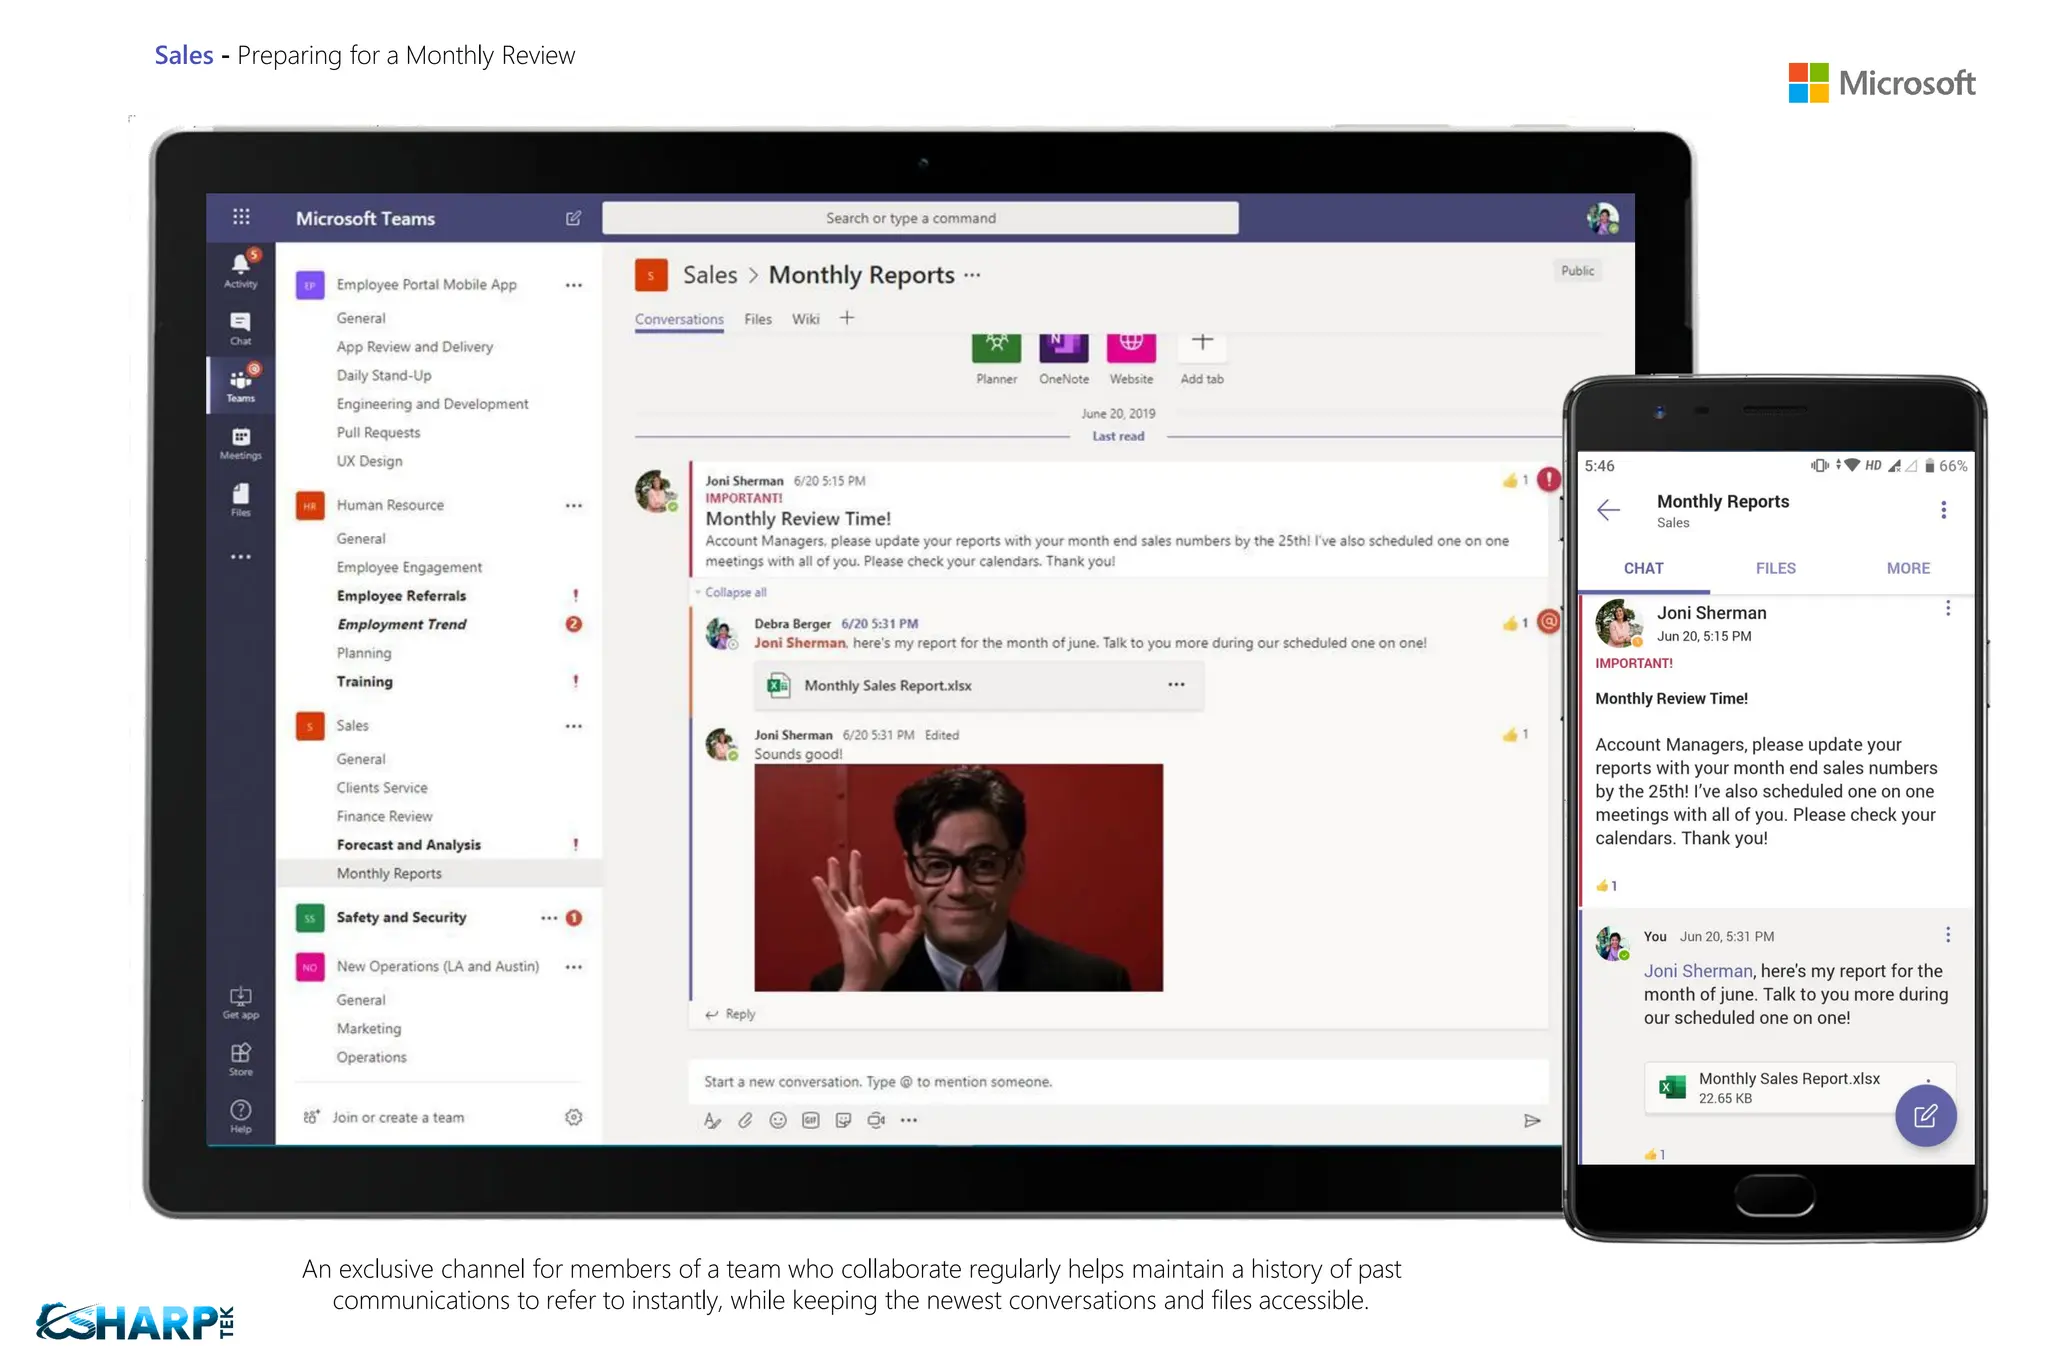This screenshot has height=1370, width=2048.
Task: Open Monthly Reports channel header ellipsis
Action: pyautogui.click(x=972, y=275)
